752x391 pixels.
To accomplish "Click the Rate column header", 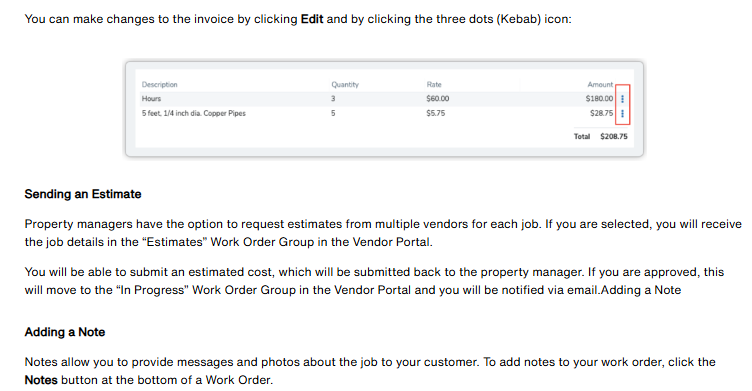I will tap(434, 84).
